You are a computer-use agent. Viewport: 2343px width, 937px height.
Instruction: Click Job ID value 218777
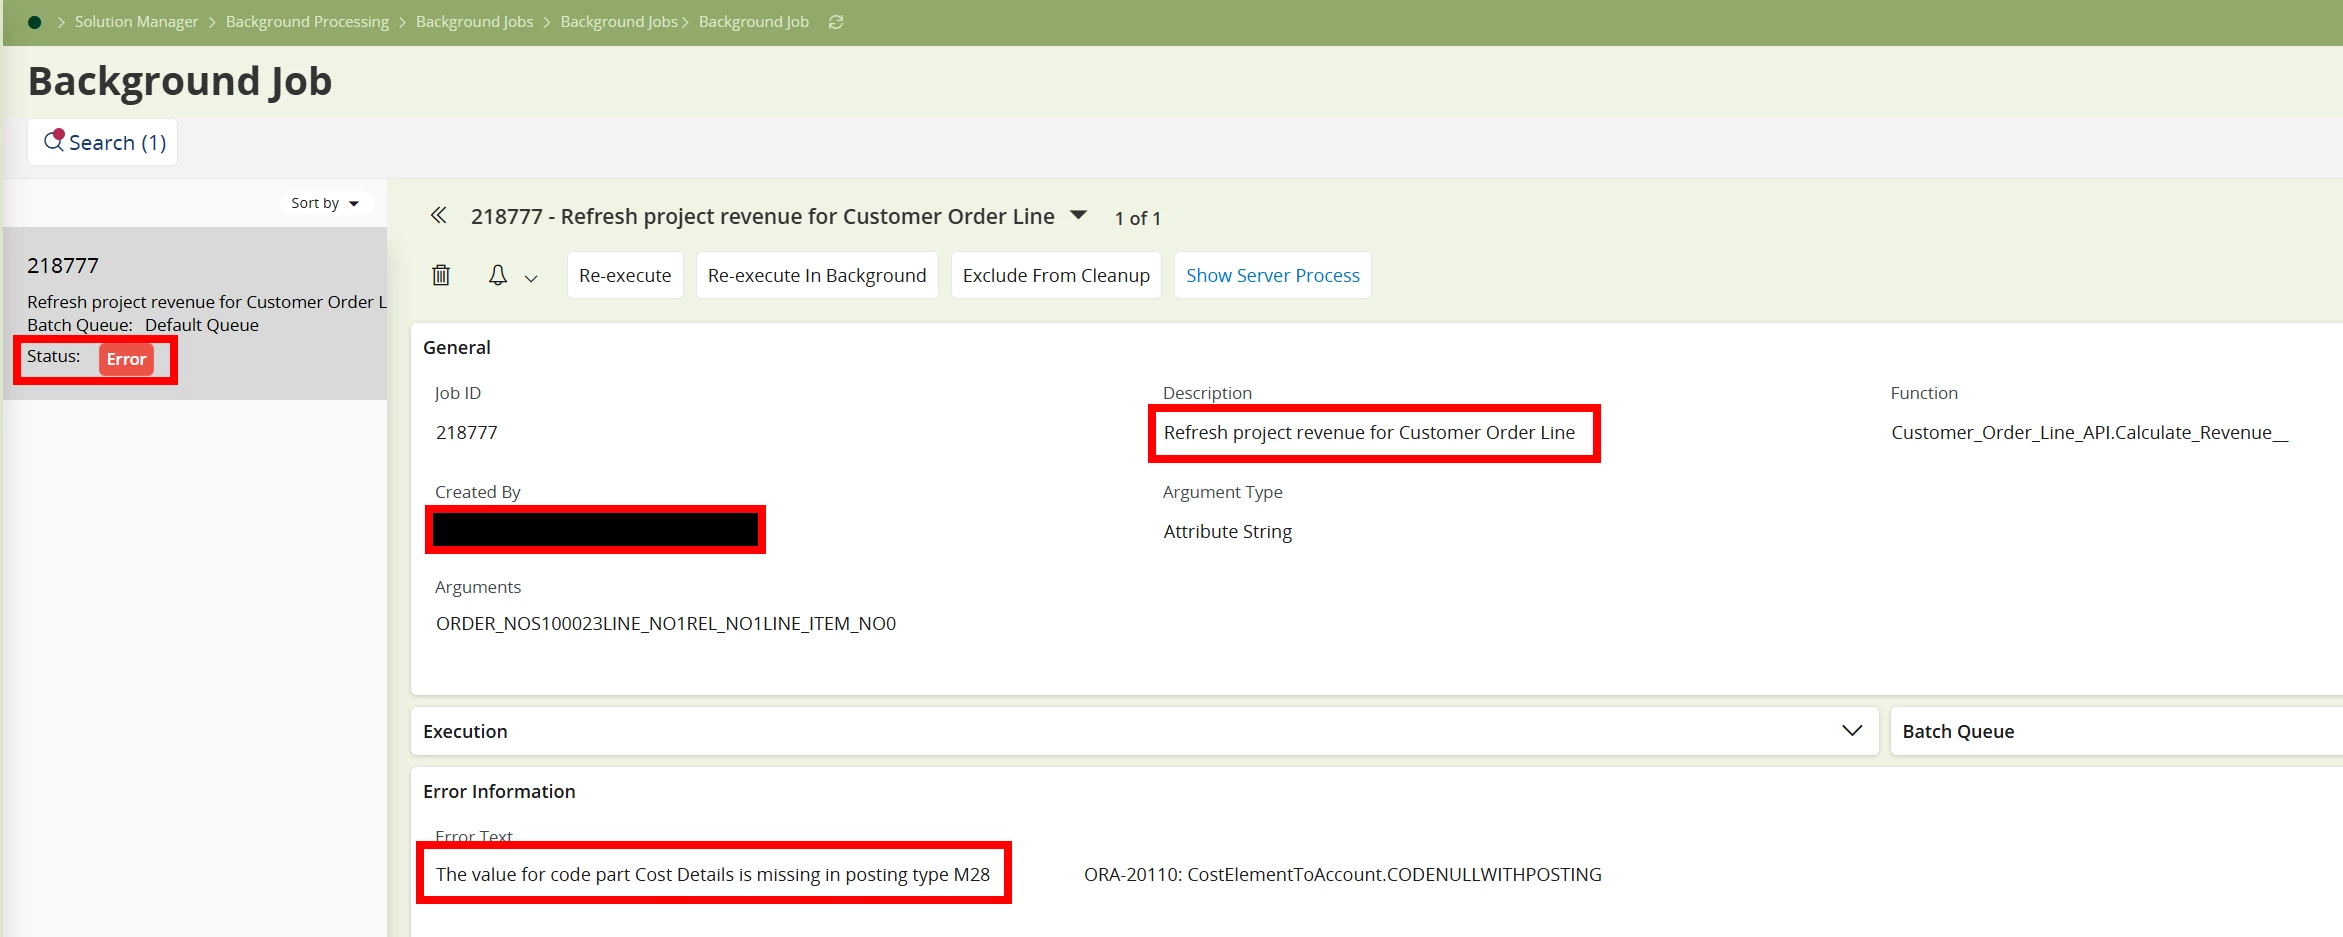tap(467, 432)
